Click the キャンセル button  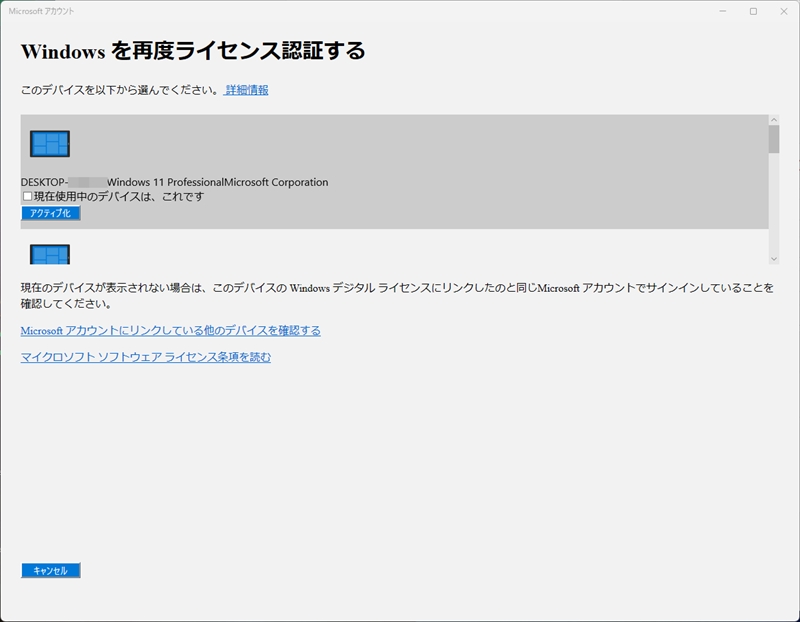coord(50,570)
